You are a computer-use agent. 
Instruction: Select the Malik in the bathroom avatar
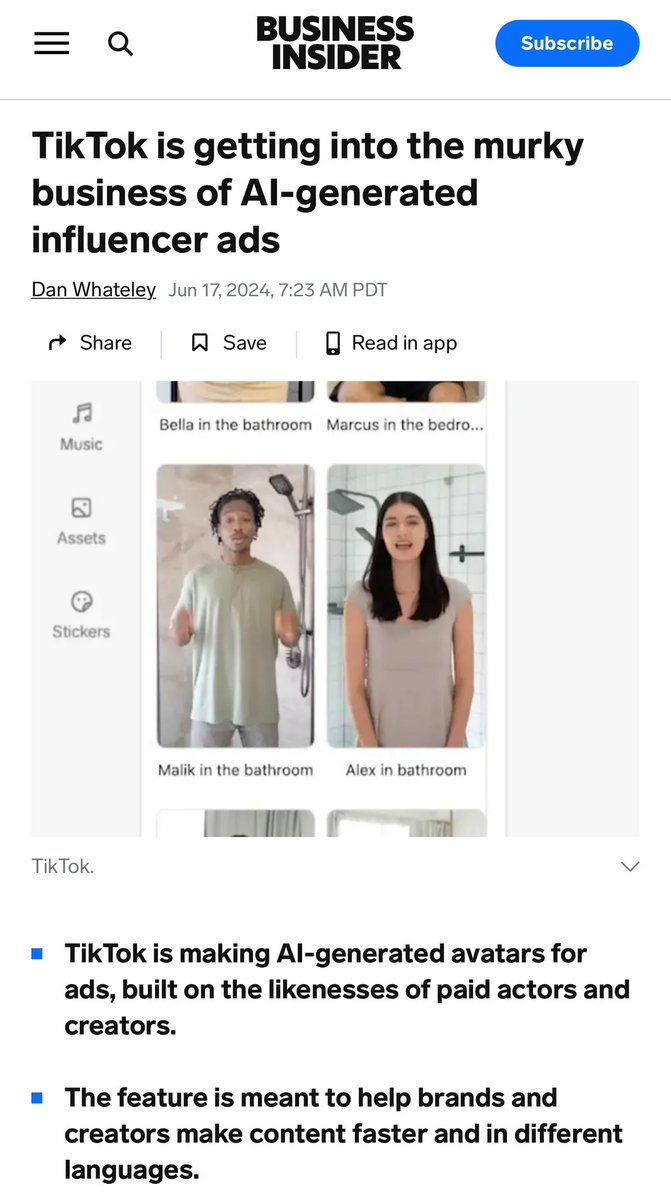(235, 606)
